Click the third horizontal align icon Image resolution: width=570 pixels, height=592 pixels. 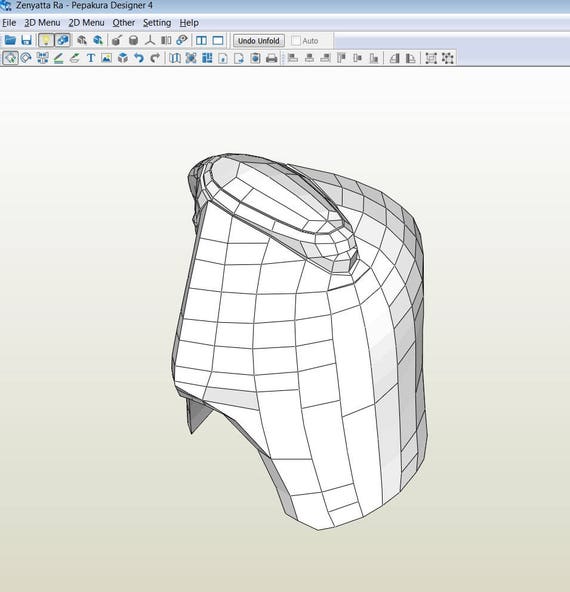pos(325,58)
